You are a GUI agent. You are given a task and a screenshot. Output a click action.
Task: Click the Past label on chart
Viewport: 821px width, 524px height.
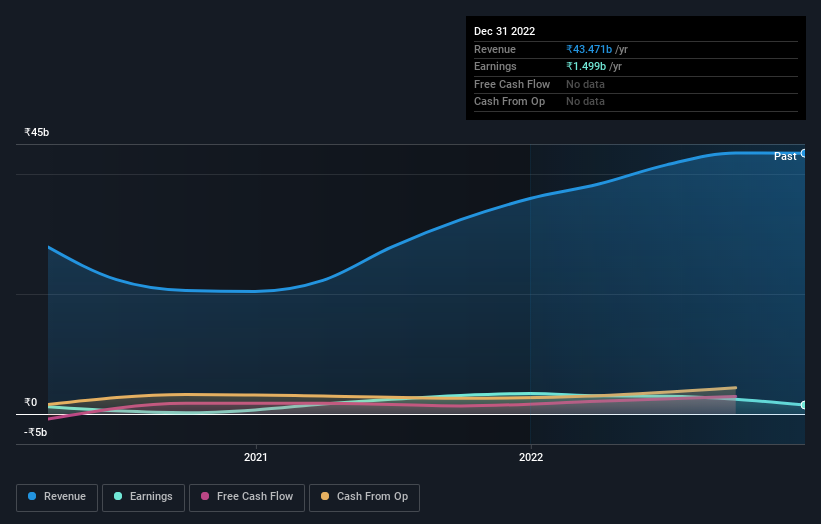[x=785, y=157]
